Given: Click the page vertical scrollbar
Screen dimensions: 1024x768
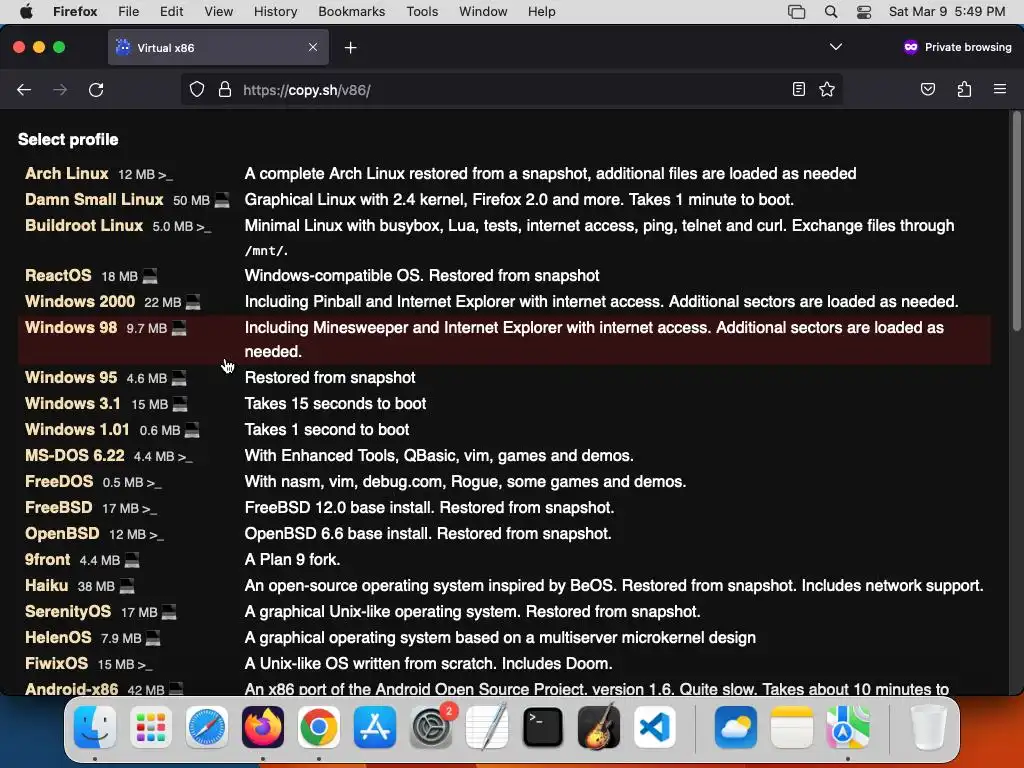Looking at the screenshot, I should (x=1016, y=222).
